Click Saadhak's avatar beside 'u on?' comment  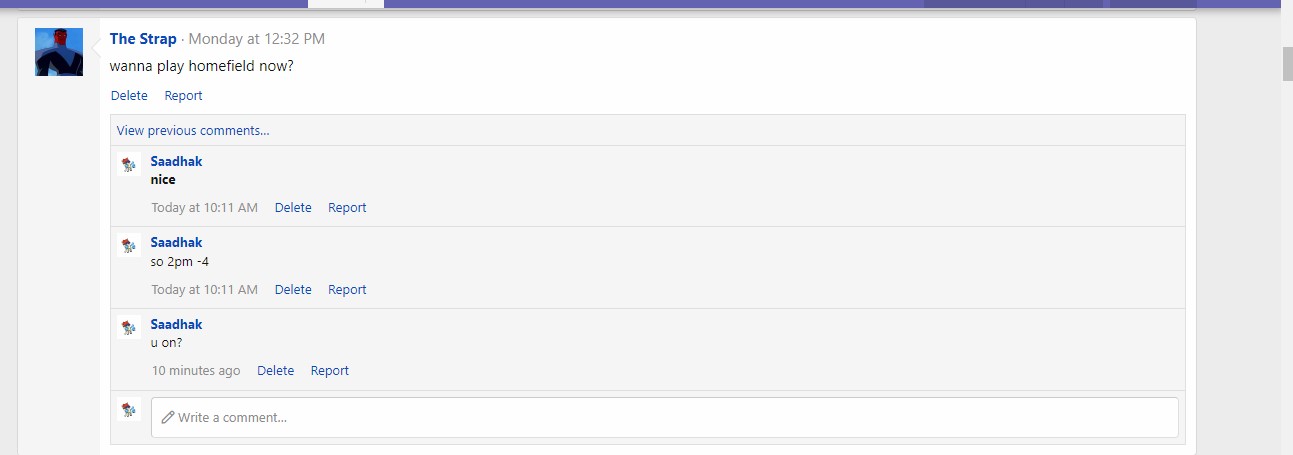pyautogui.click(x=128, y=327)
